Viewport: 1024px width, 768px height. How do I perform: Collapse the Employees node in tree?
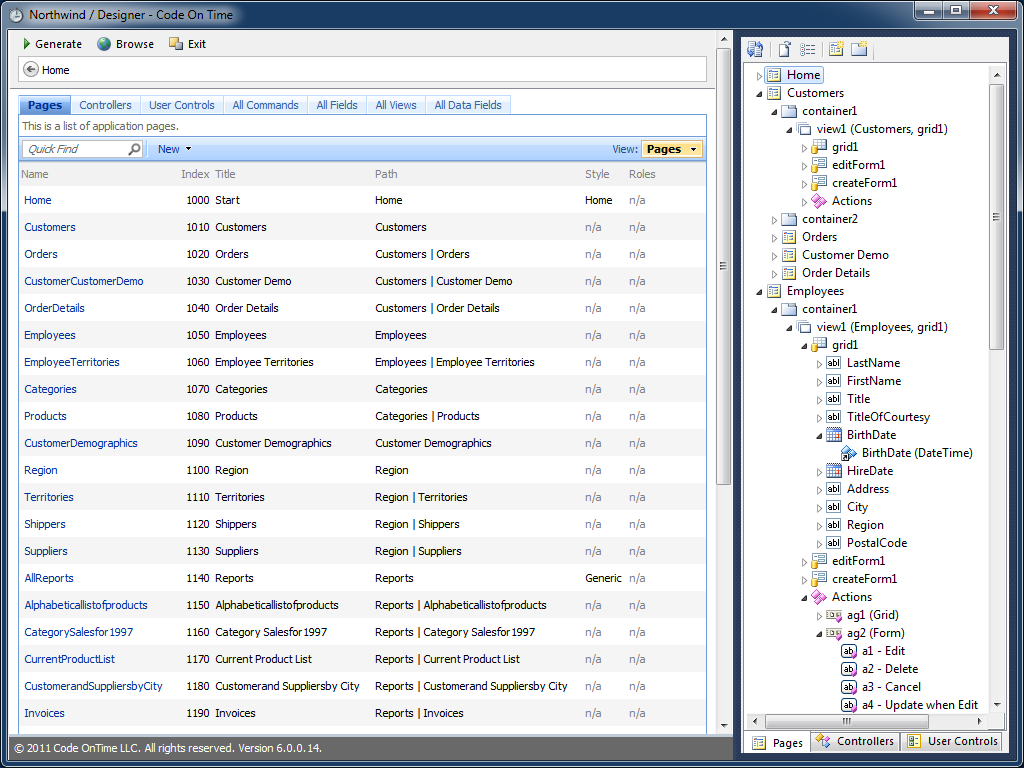click(x=759, y=291)
